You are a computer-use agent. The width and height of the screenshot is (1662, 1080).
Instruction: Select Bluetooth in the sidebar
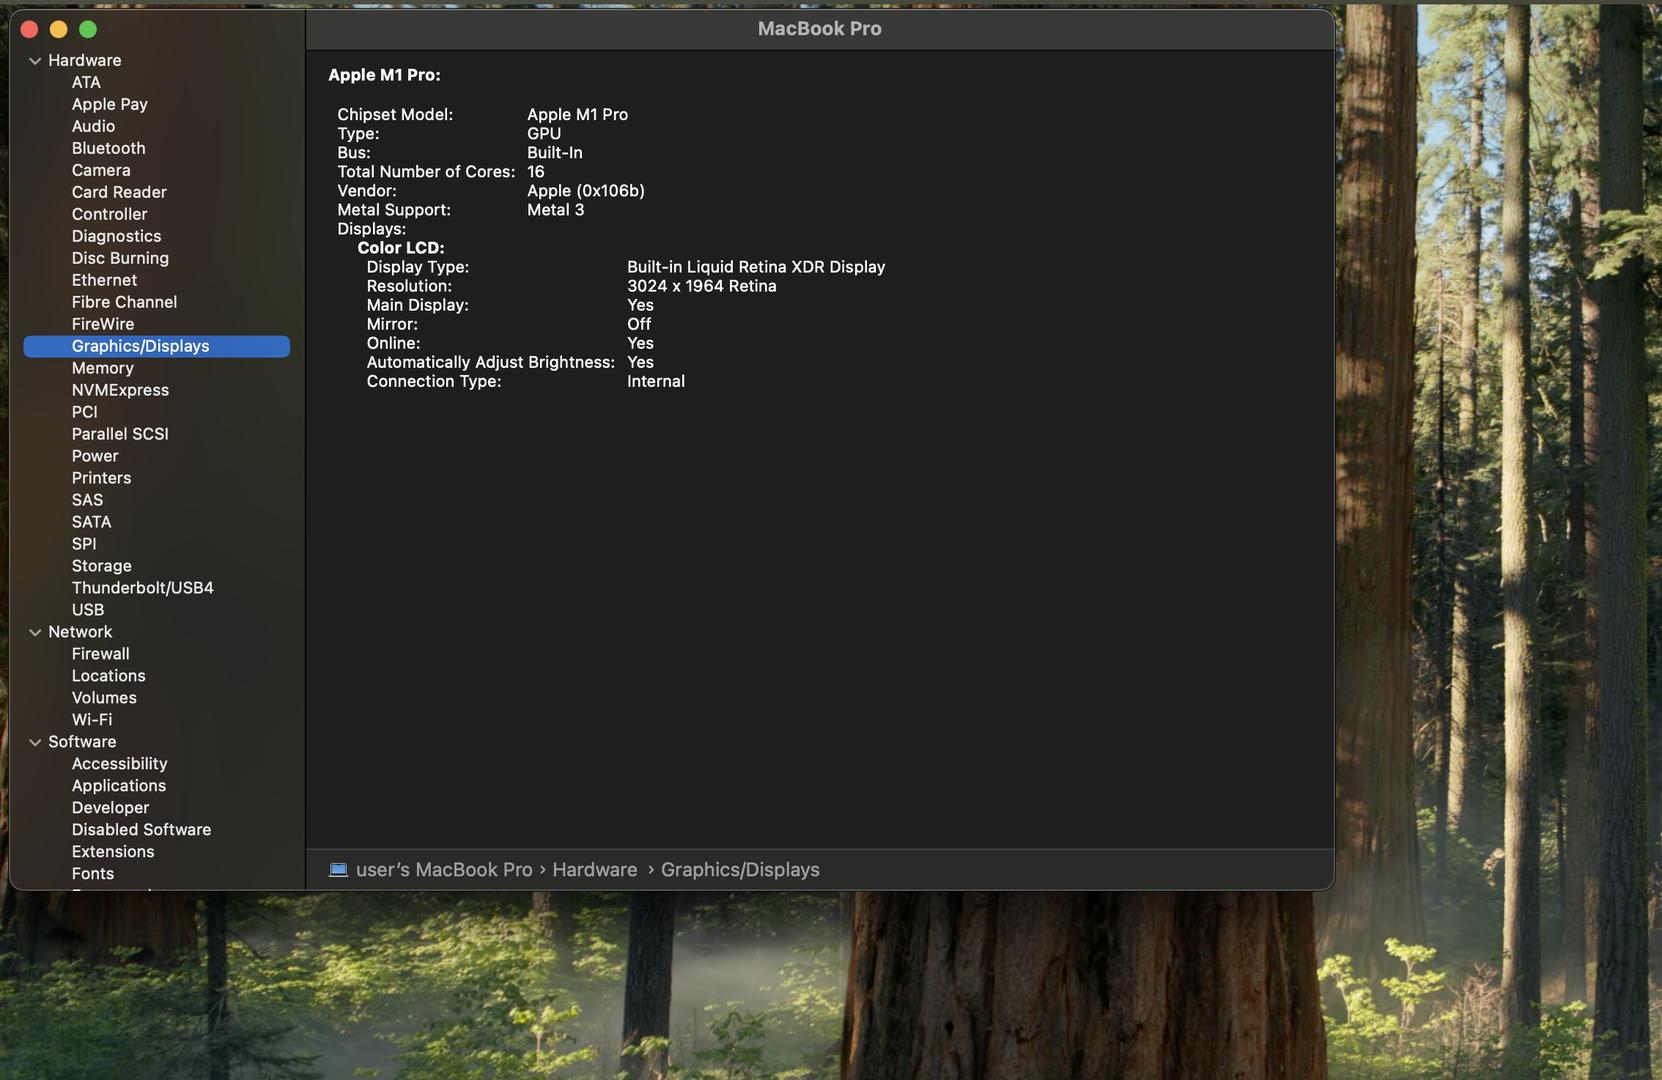(x=108, y=148)
